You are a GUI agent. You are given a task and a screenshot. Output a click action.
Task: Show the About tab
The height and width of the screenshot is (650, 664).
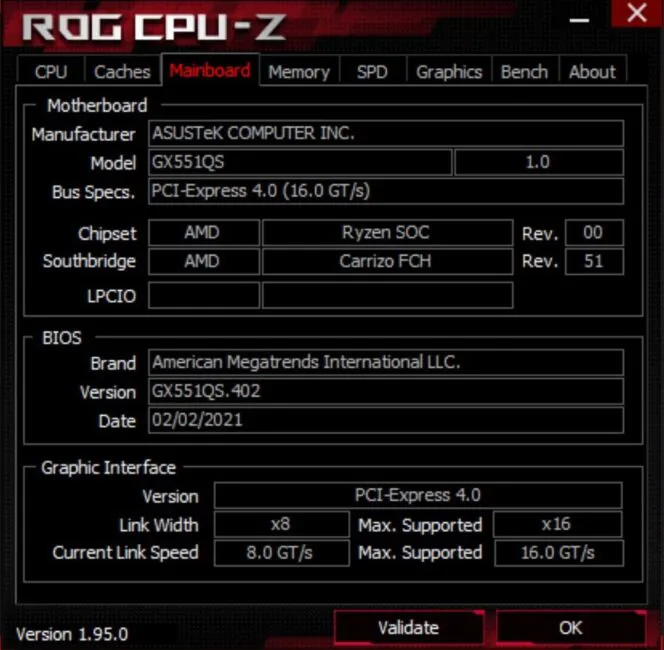(592, 72)
